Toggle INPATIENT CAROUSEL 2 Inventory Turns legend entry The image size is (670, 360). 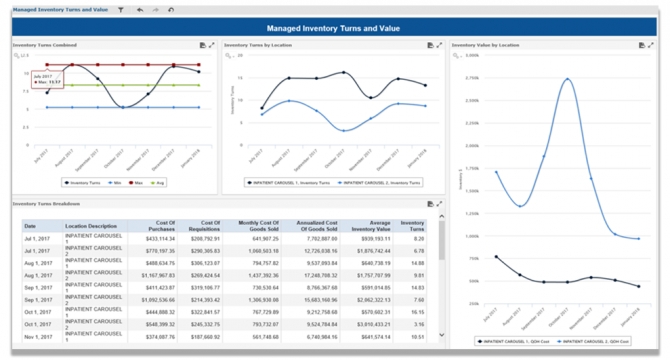click(379, 183)
